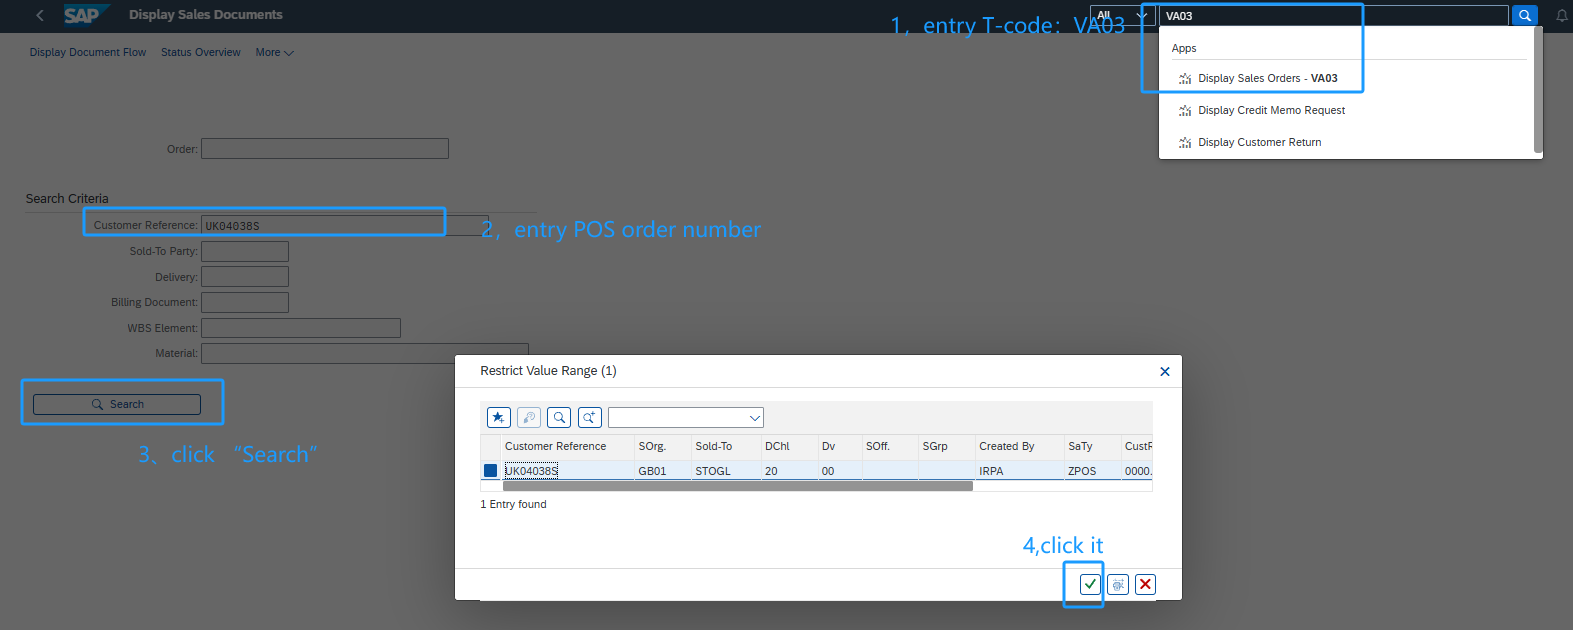Open Display Document Flow
1573x630 pixels.
pyautogui.click(x=88, y=52)
